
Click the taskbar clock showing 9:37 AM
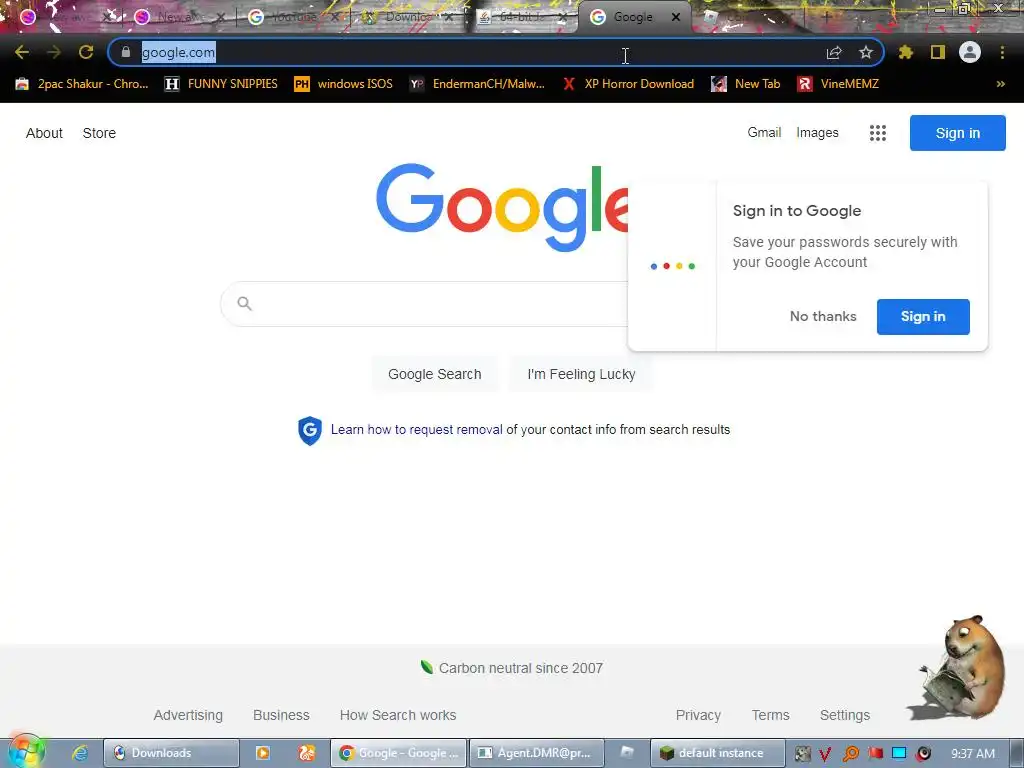click(x=972, y=754)
